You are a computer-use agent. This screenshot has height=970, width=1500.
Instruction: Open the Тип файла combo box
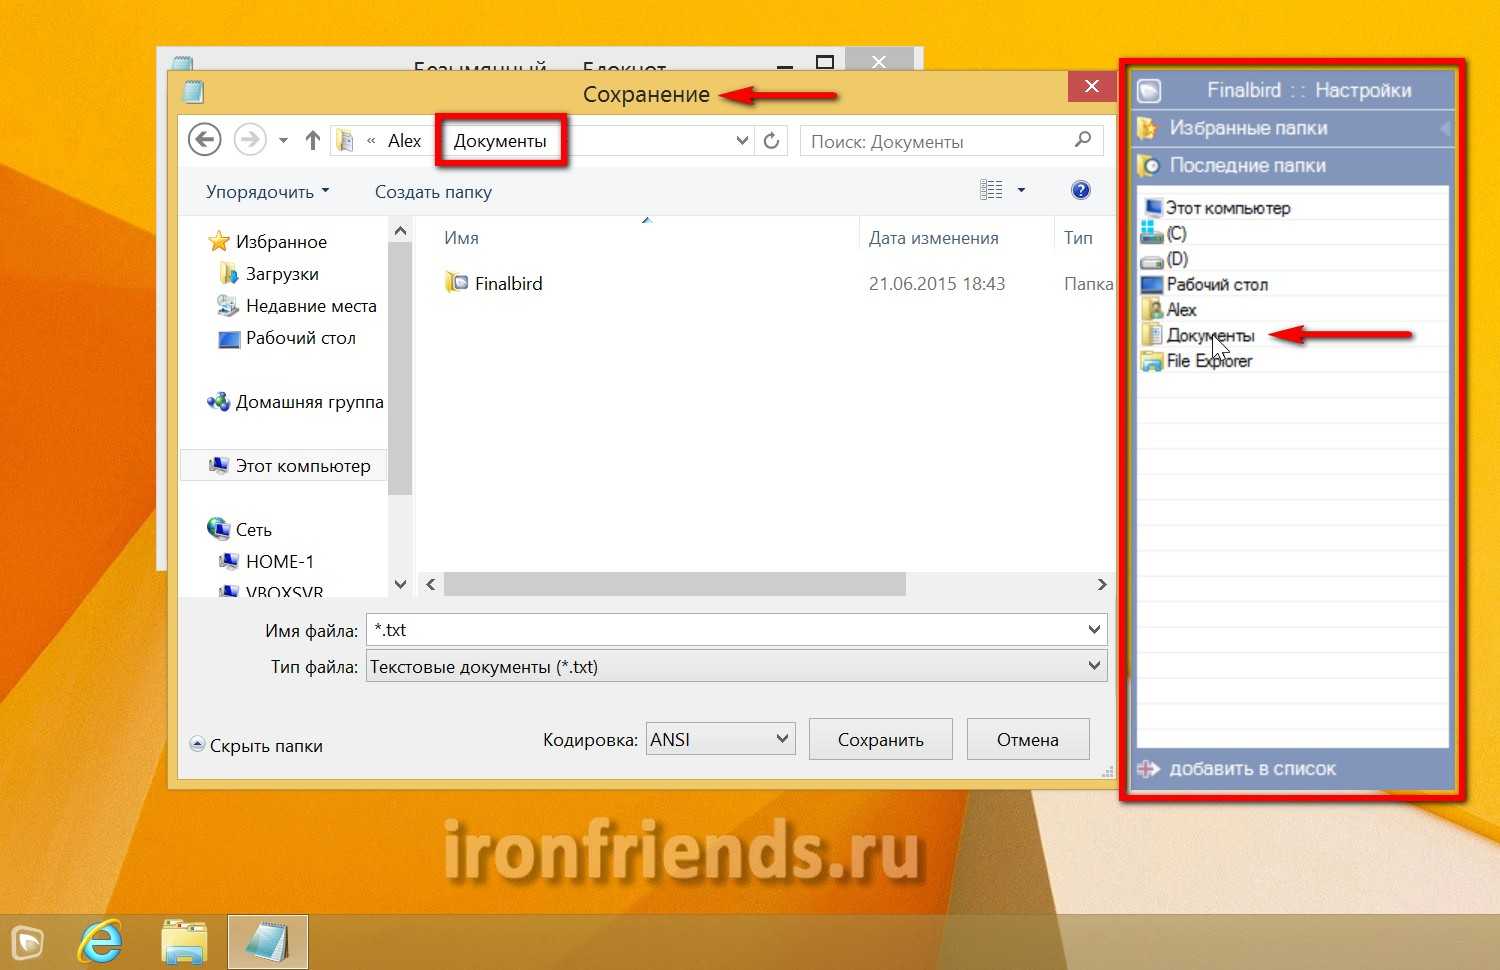[737, 666]
